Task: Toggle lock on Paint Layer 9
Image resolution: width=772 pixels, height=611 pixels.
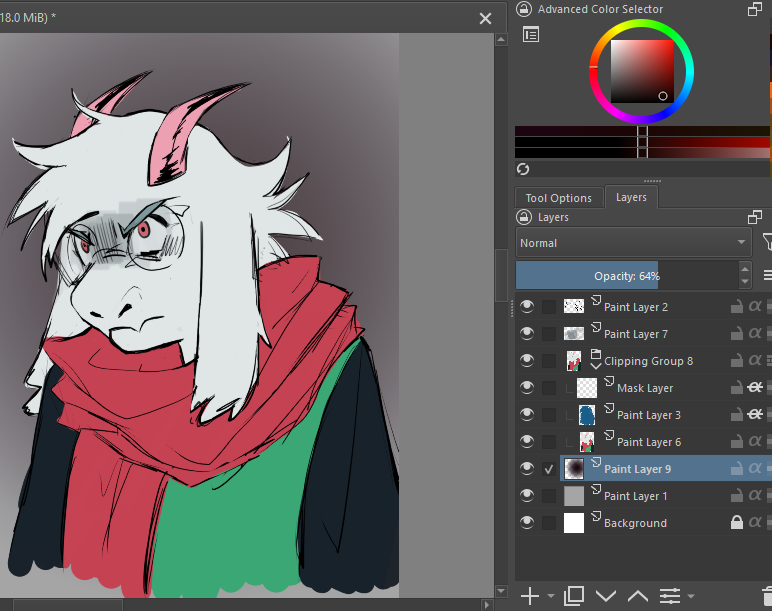Action: (737, 468)
